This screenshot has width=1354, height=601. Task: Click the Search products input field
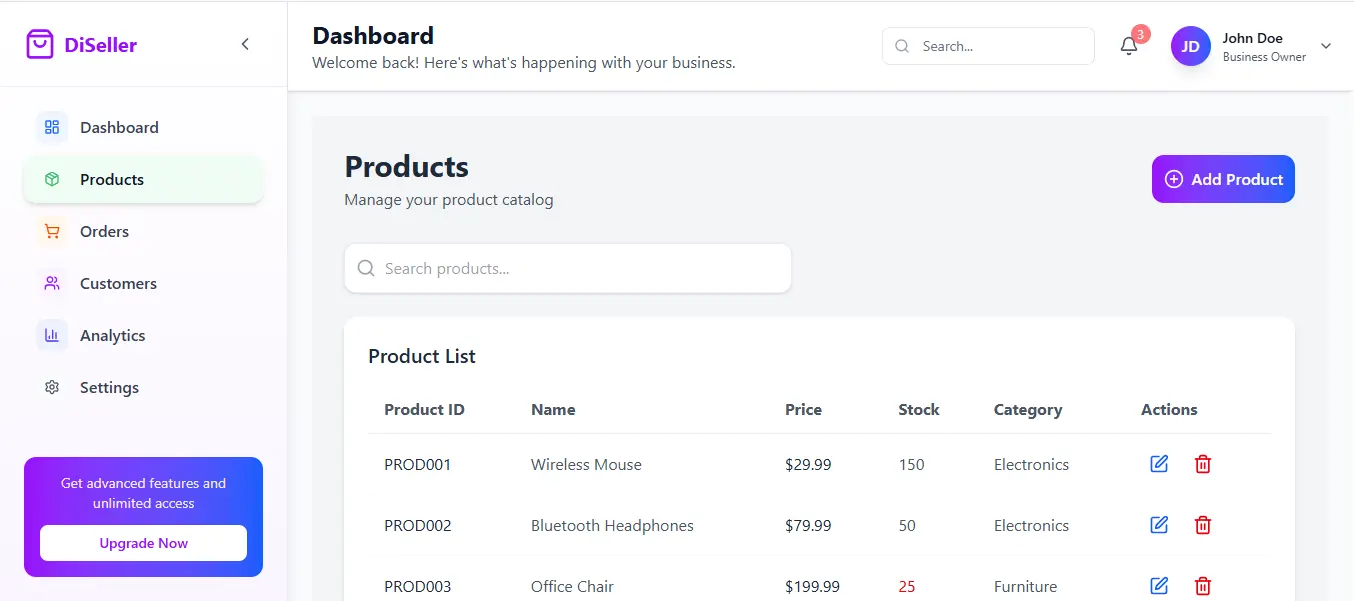[x=567, y=268]
